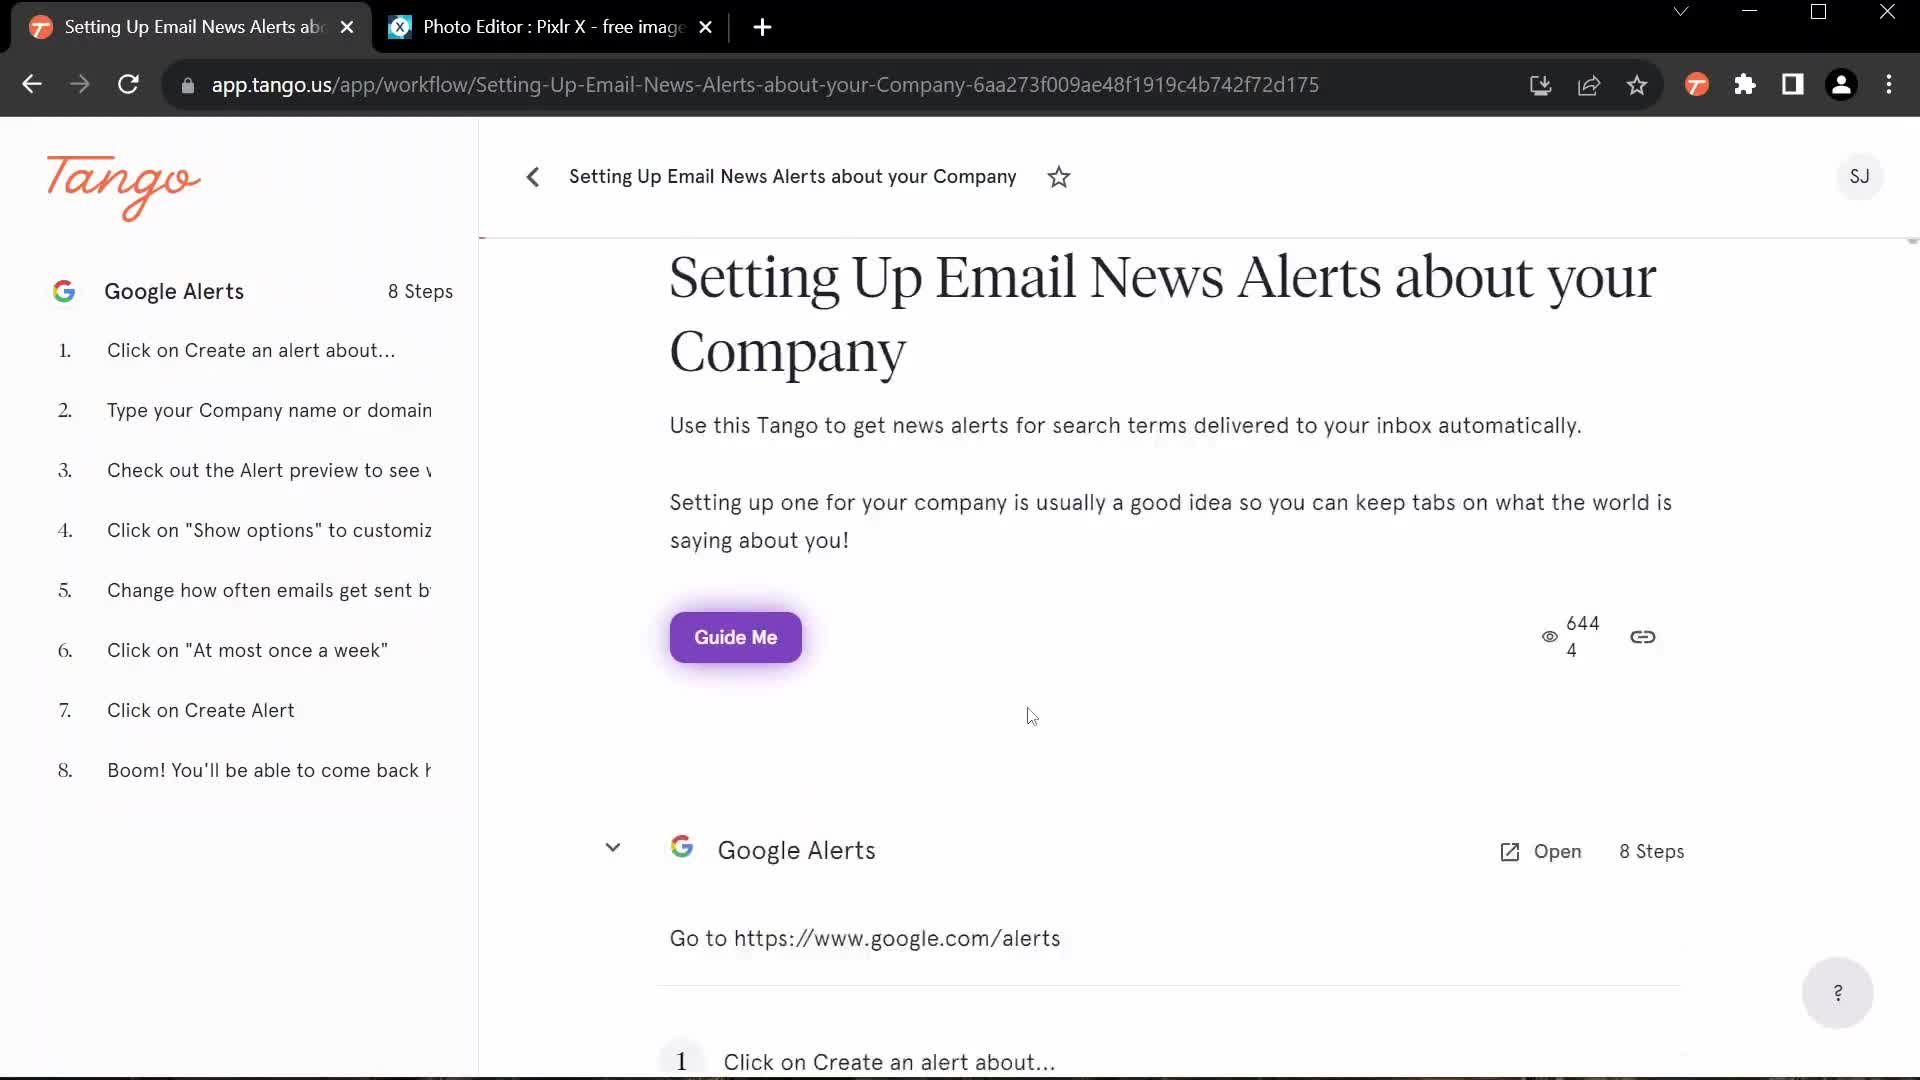Click step 7 Click on Create Alert
The image size is (1920, 1080).
(200, 709)
